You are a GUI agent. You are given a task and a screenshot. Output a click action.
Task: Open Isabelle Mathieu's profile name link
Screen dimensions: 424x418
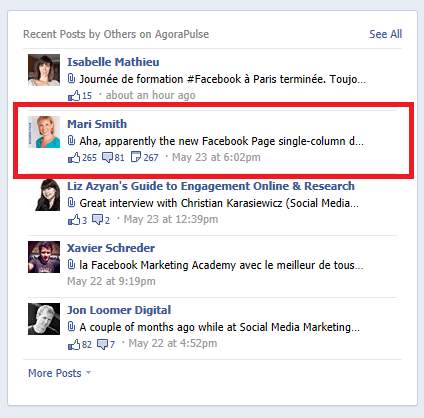click(113, 62)
